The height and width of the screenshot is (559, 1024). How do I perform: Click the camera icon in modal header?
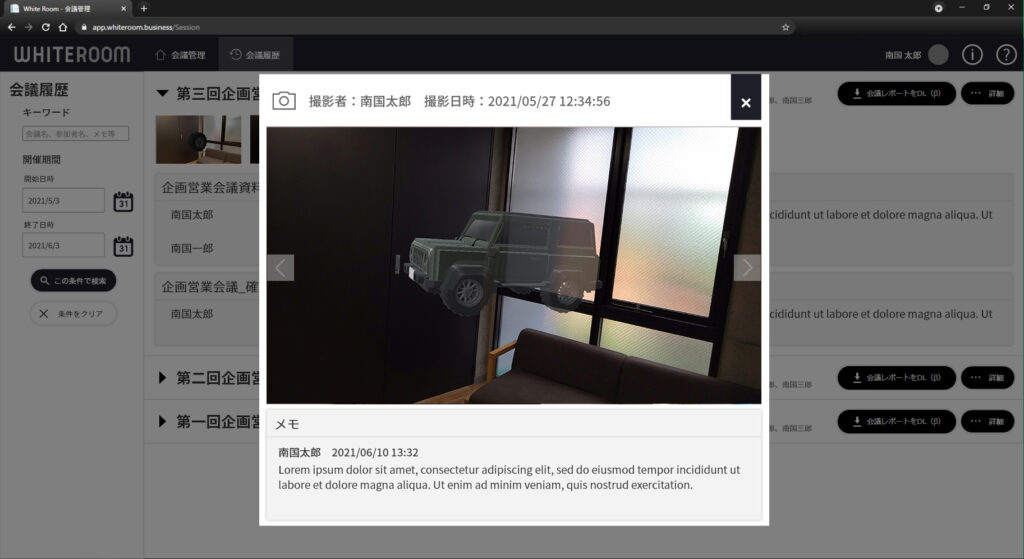pyautogui.click(x=284, y=101)
